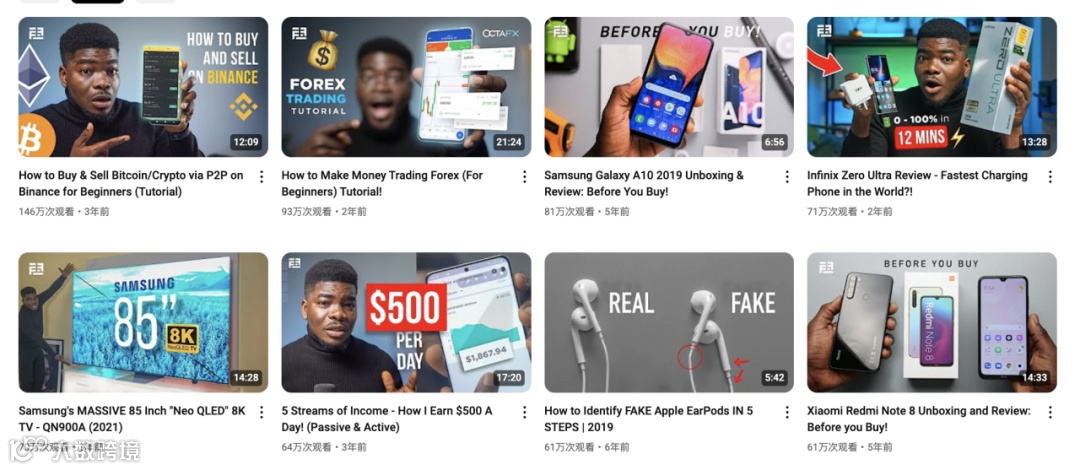The width and height of the screenshot is (1080, 470).
Task: Open title link Xiaomi Redmi Note 8 Unboxing
Action: point(919,419)
